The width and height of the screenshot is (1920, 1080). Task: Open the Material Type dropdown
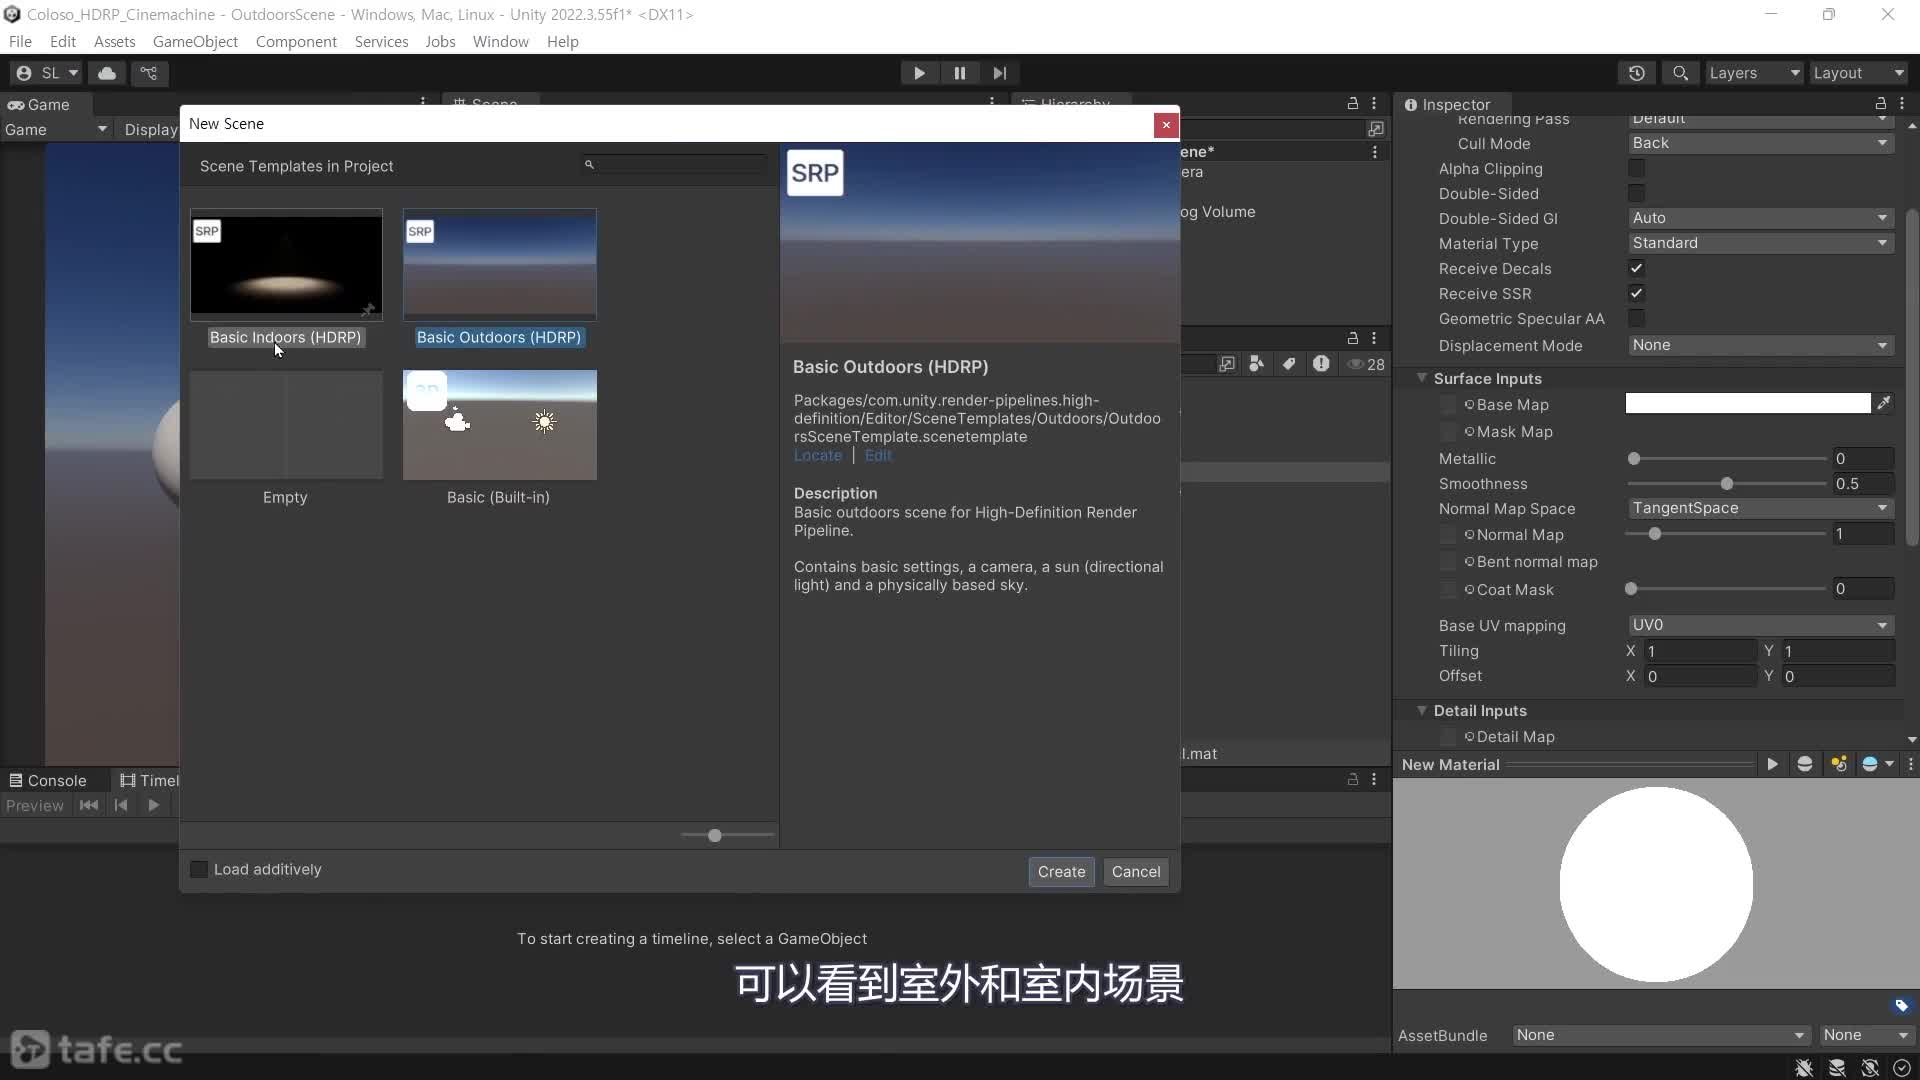click(x=1759, y=243)
